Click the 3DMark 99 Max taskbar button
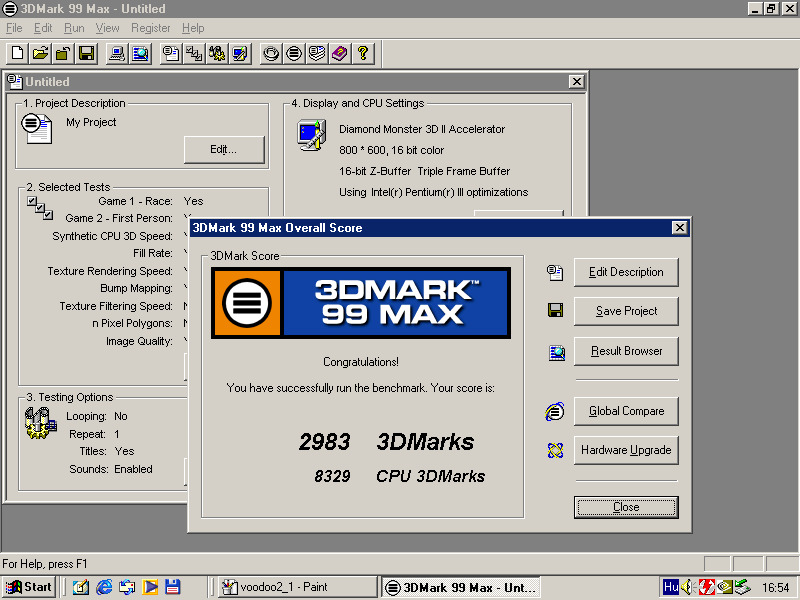Viewport: 800px width, 600px height. point(461,587)
